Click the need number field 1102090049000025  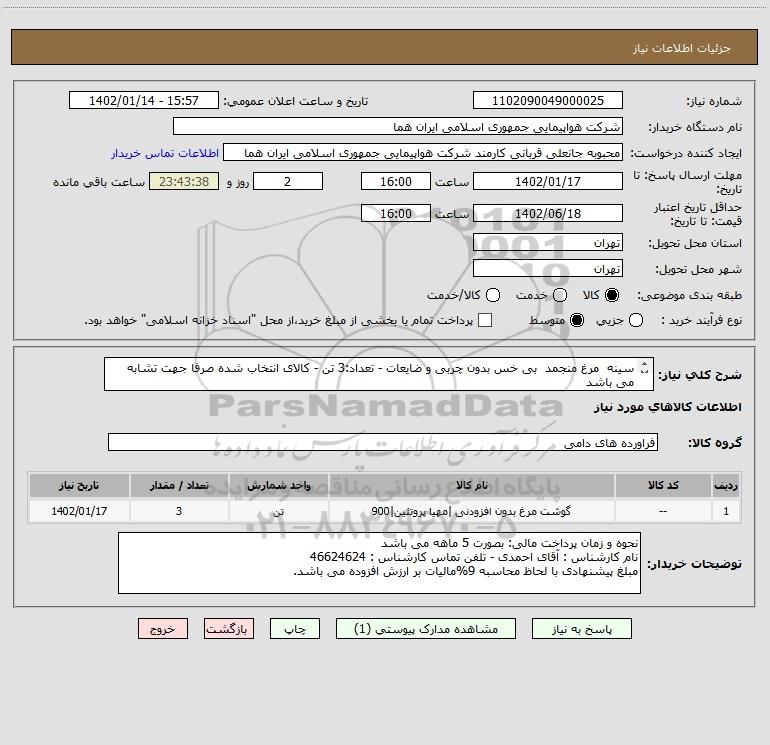[548, 101]
